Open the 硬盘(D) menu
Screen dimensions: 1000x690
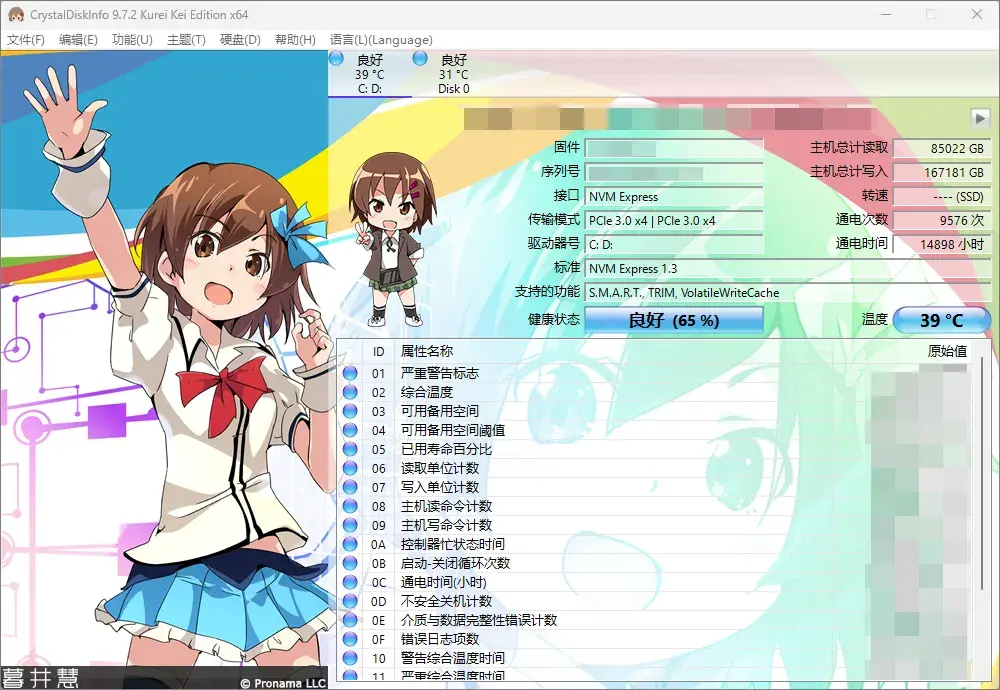240,40
